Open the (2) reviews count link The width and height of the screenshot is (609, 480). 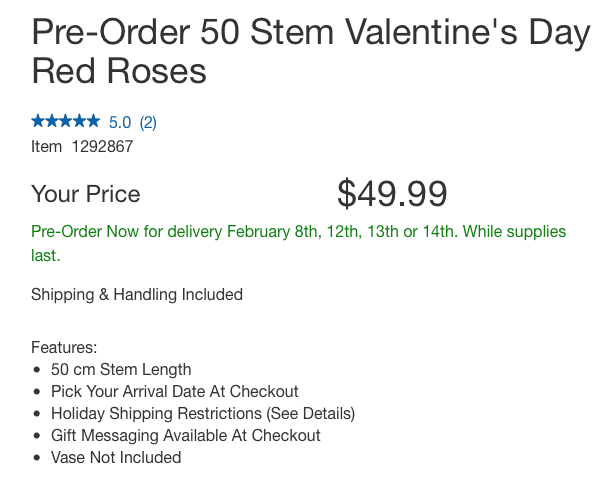point(148,123)
